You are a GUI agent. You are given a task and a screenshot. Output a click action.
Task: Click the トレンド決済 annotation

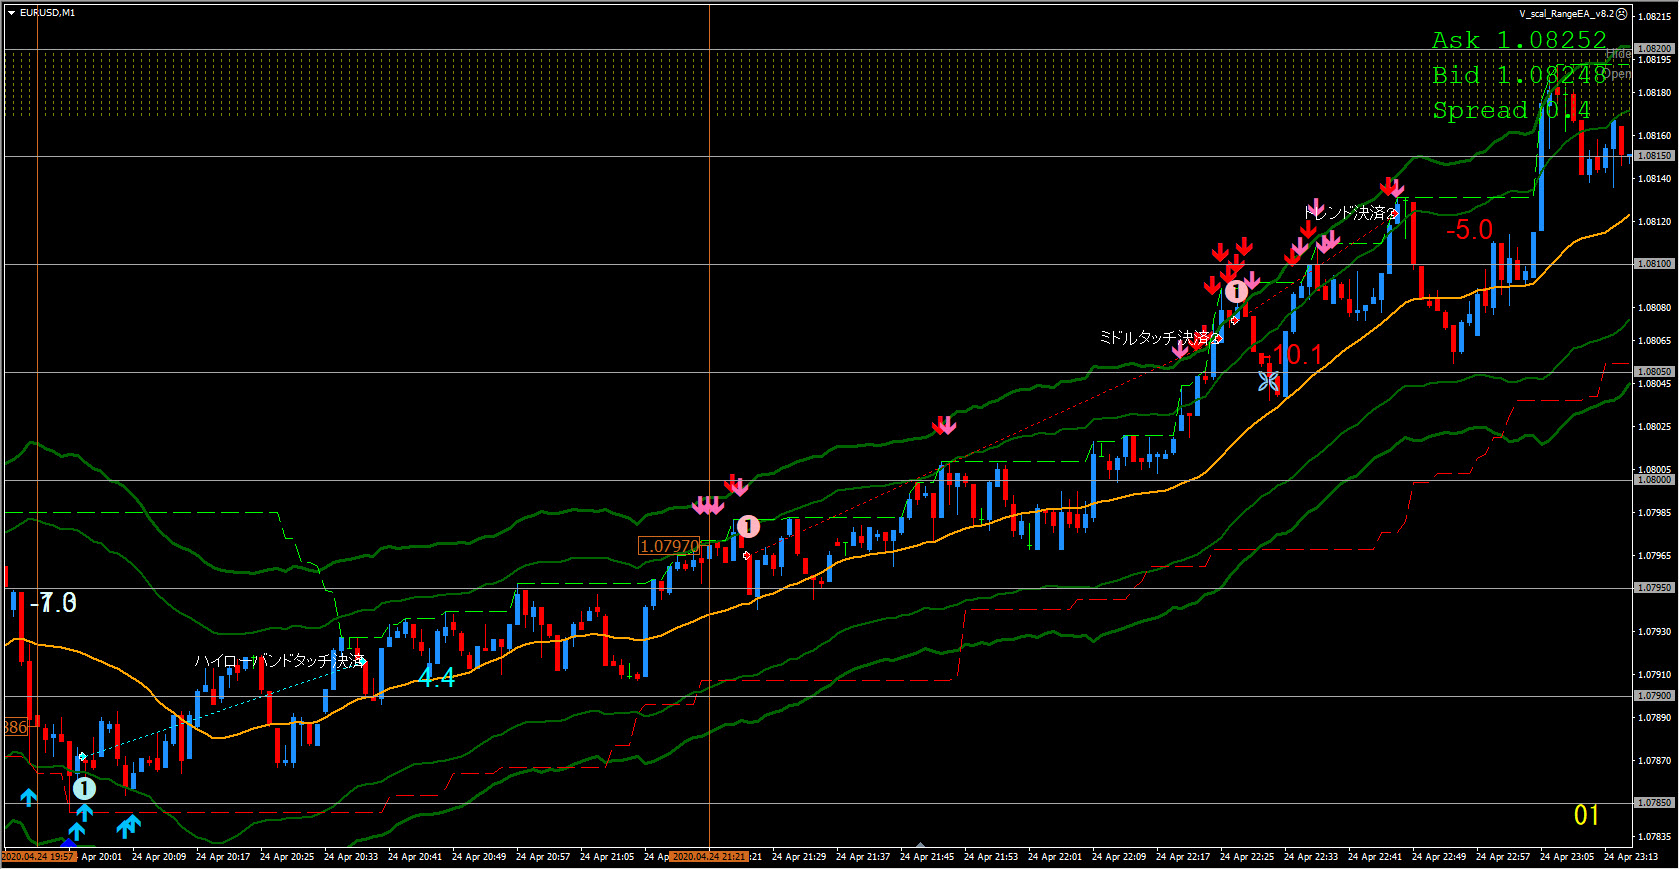tap(1350, 213)
